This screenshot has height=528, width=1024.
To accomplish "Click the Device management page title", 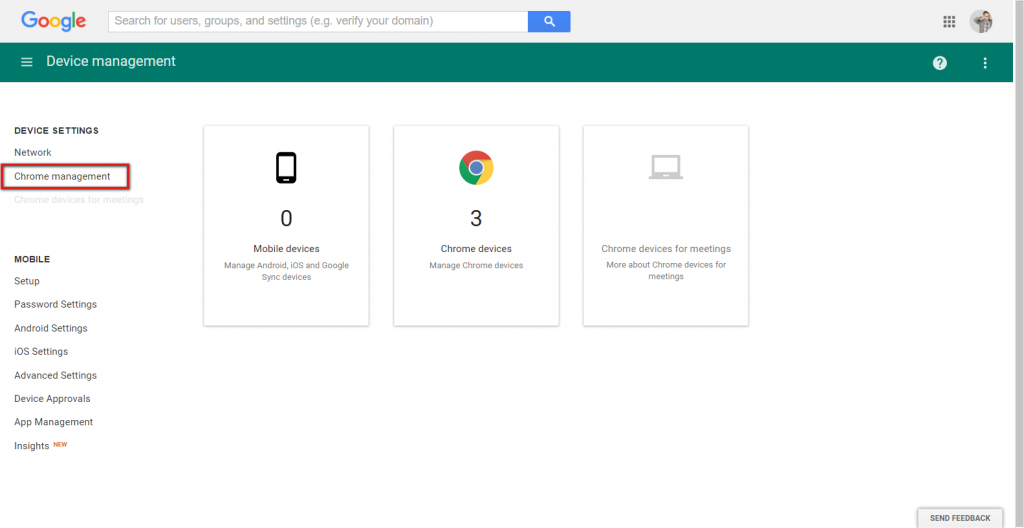I will point(111,61).
